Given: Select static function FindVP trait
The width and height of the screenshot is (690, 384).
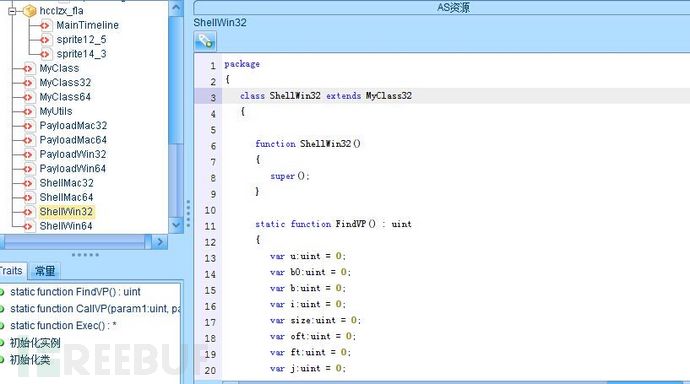Looking at the screenshot, I should 75,292.
